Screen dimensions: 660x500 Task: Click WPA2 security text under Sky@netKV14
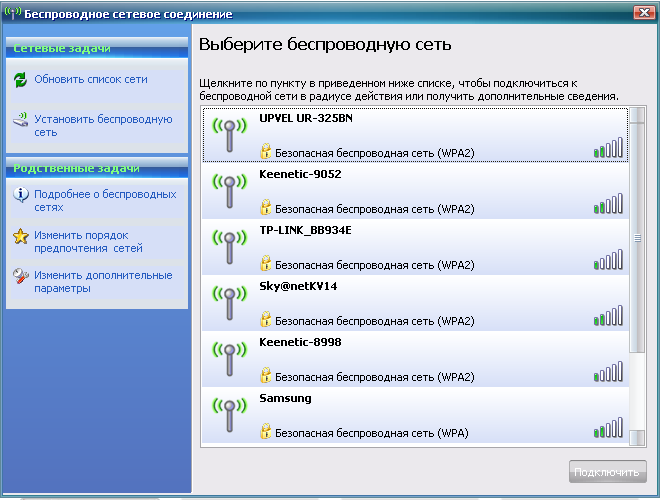375,321
